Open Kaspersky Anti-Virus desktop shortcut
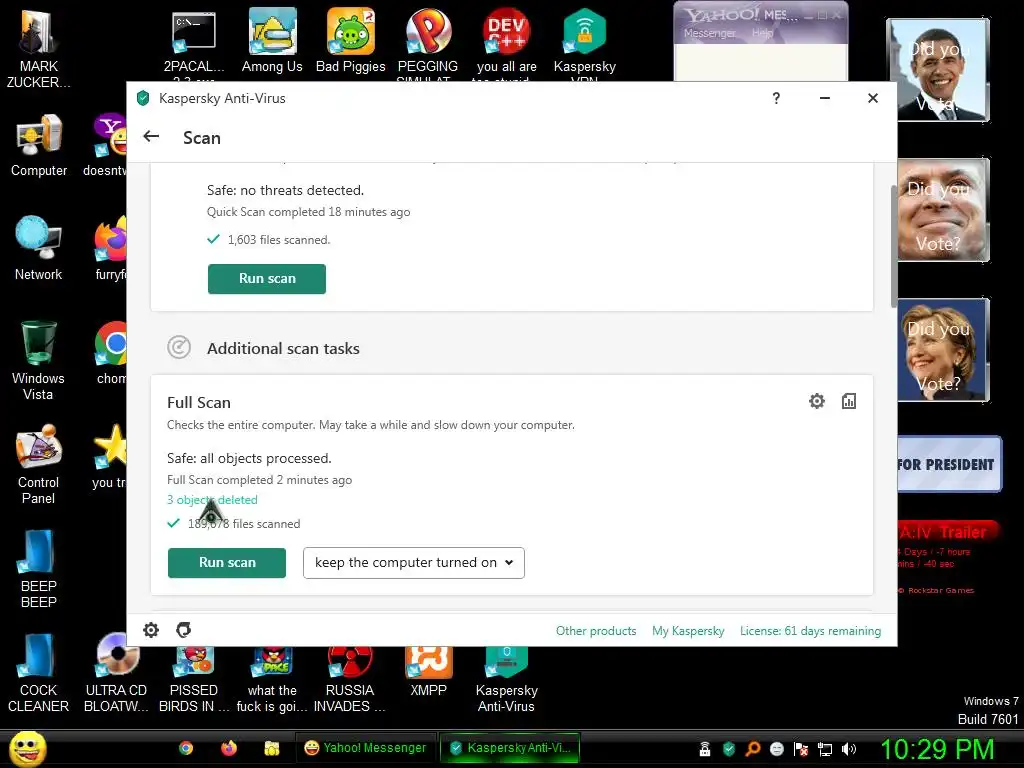This screenshot has height=768, width=1024. (x=507, y=679)
